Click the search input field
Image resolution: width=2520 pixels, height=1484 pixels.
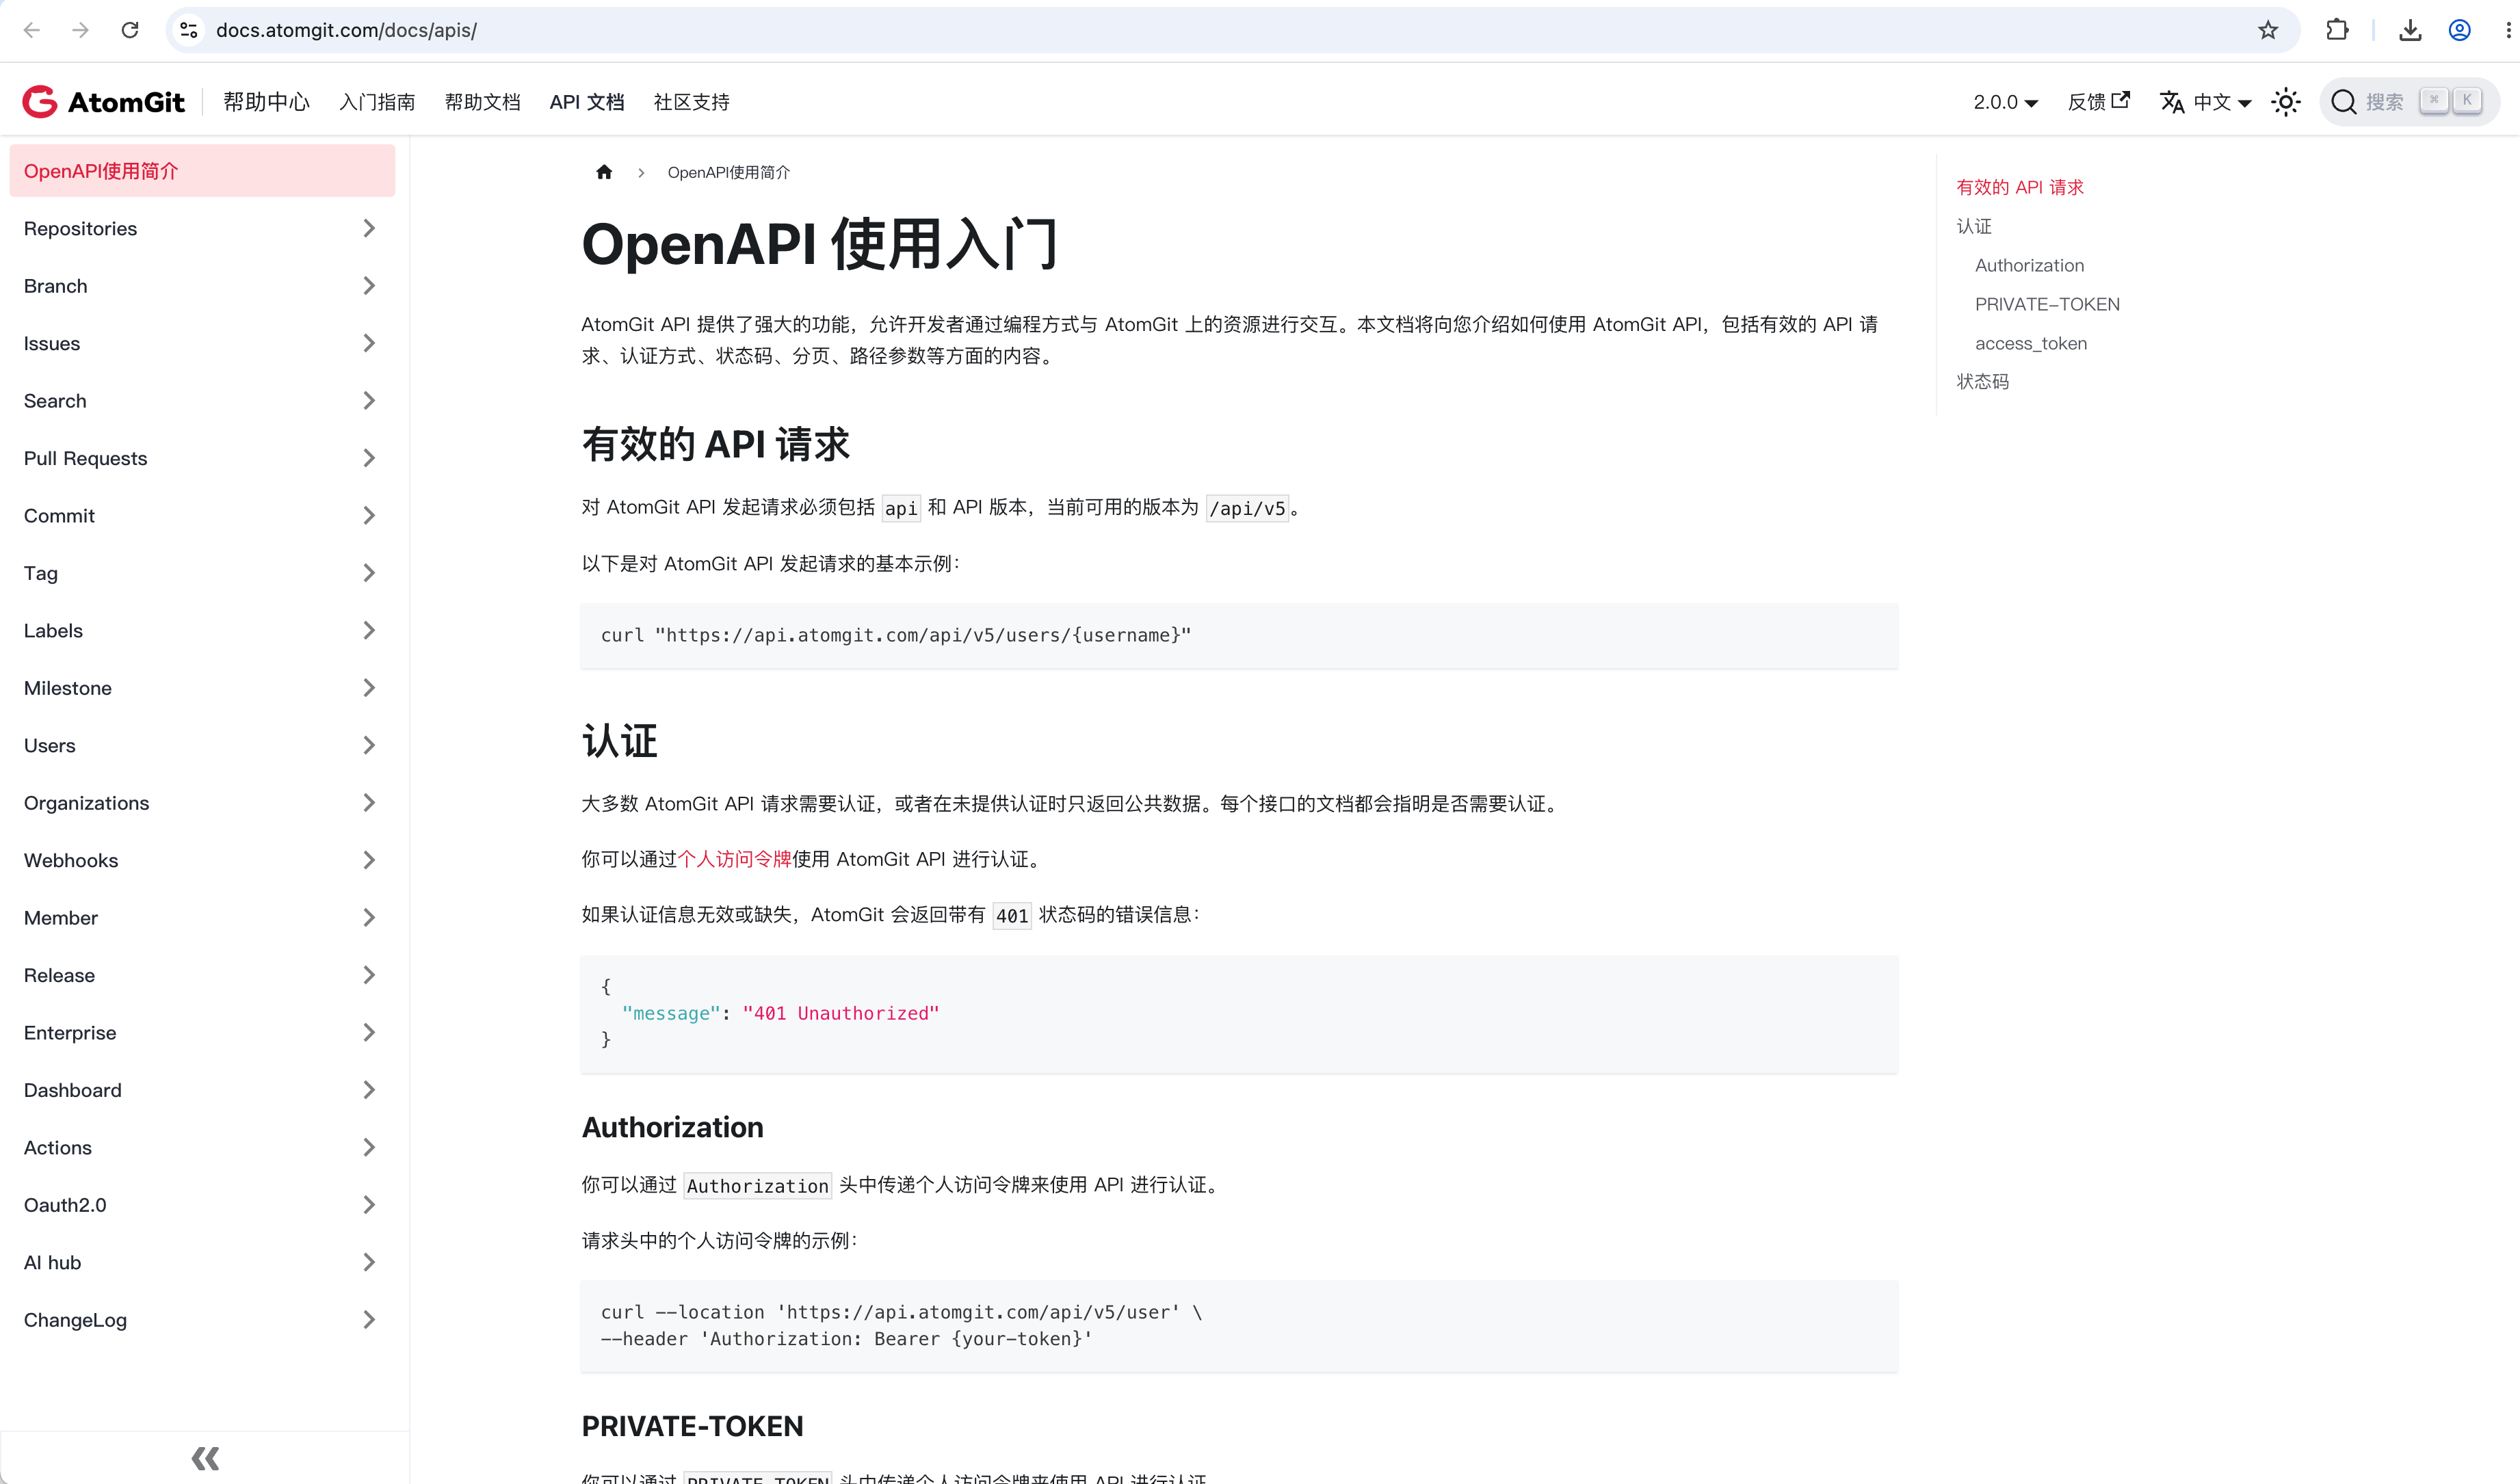pyautogui.click(x=2410, y=102)
